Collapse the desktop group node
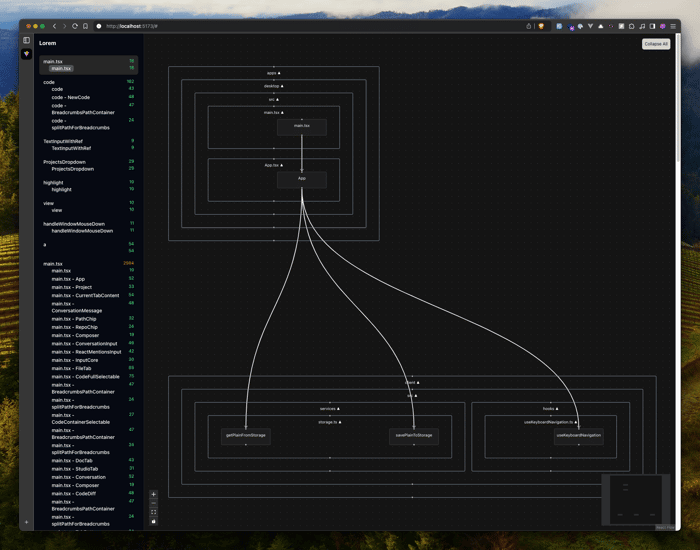Image resolution: width=700 pixels, height=550 pixels. pyautogui.click(x=274, y=86)
